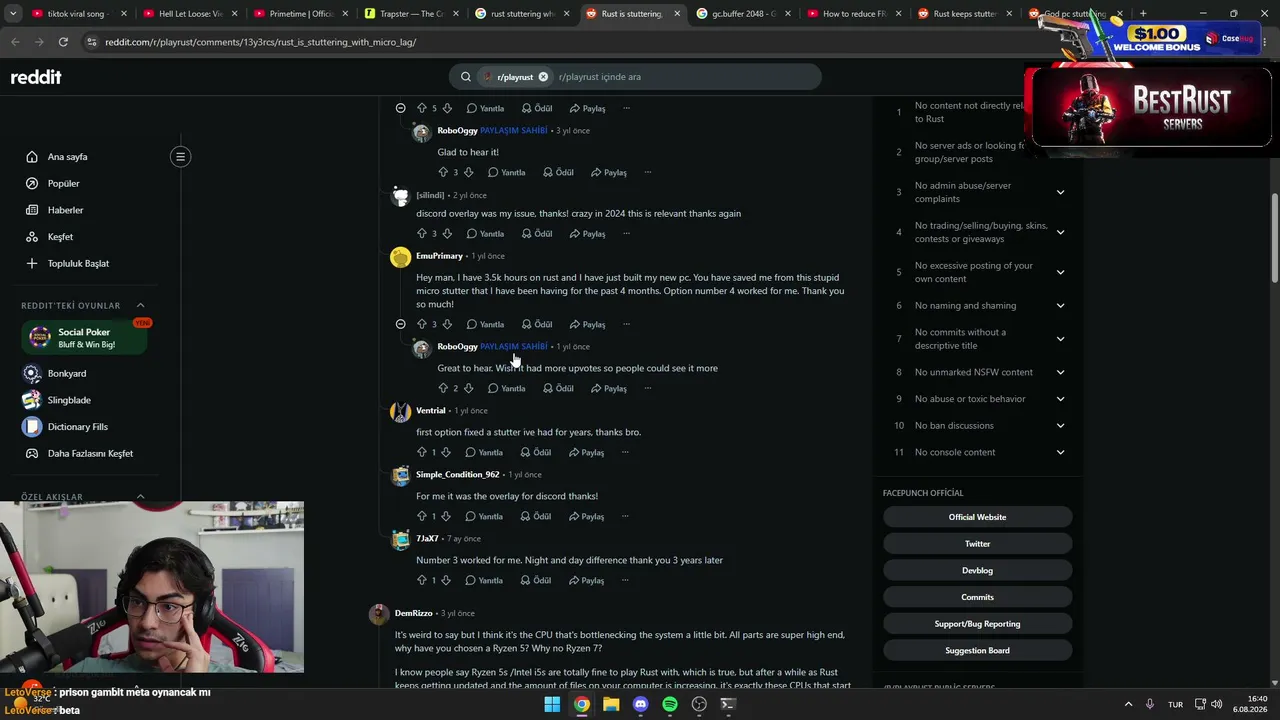Upvote the deleted user's discord overlay comment
This screenshot has width=1280, height=720.
421,233
